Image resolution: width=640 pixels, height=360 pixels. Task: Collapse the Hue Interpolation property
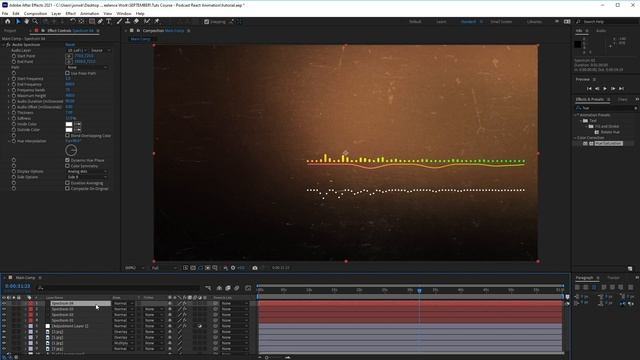tap(9, 141)
